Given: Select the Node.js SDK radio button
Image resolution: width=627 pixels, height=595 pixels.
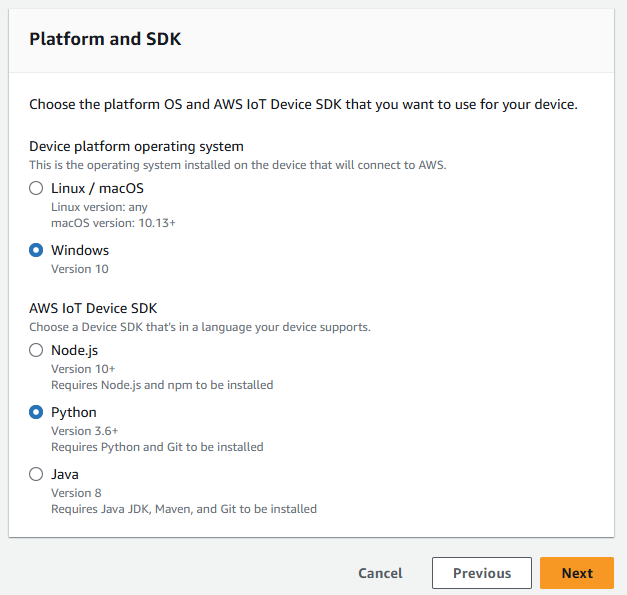Looking at the screenshot, I should 36,351.
